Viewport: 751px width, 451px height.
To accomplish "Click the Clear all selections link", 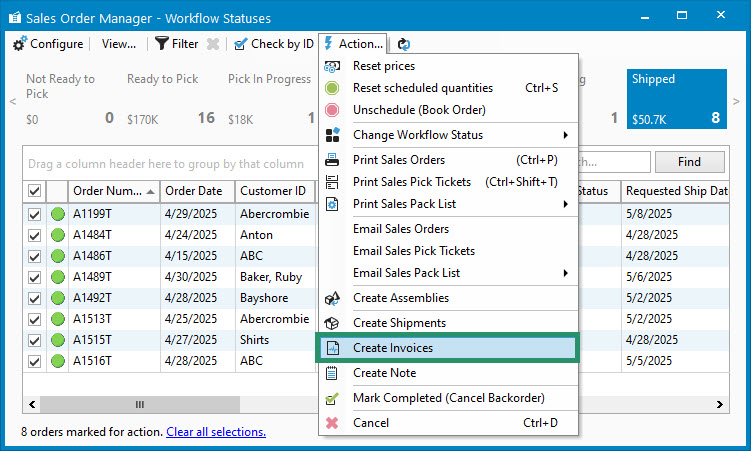I will (216, 432).
